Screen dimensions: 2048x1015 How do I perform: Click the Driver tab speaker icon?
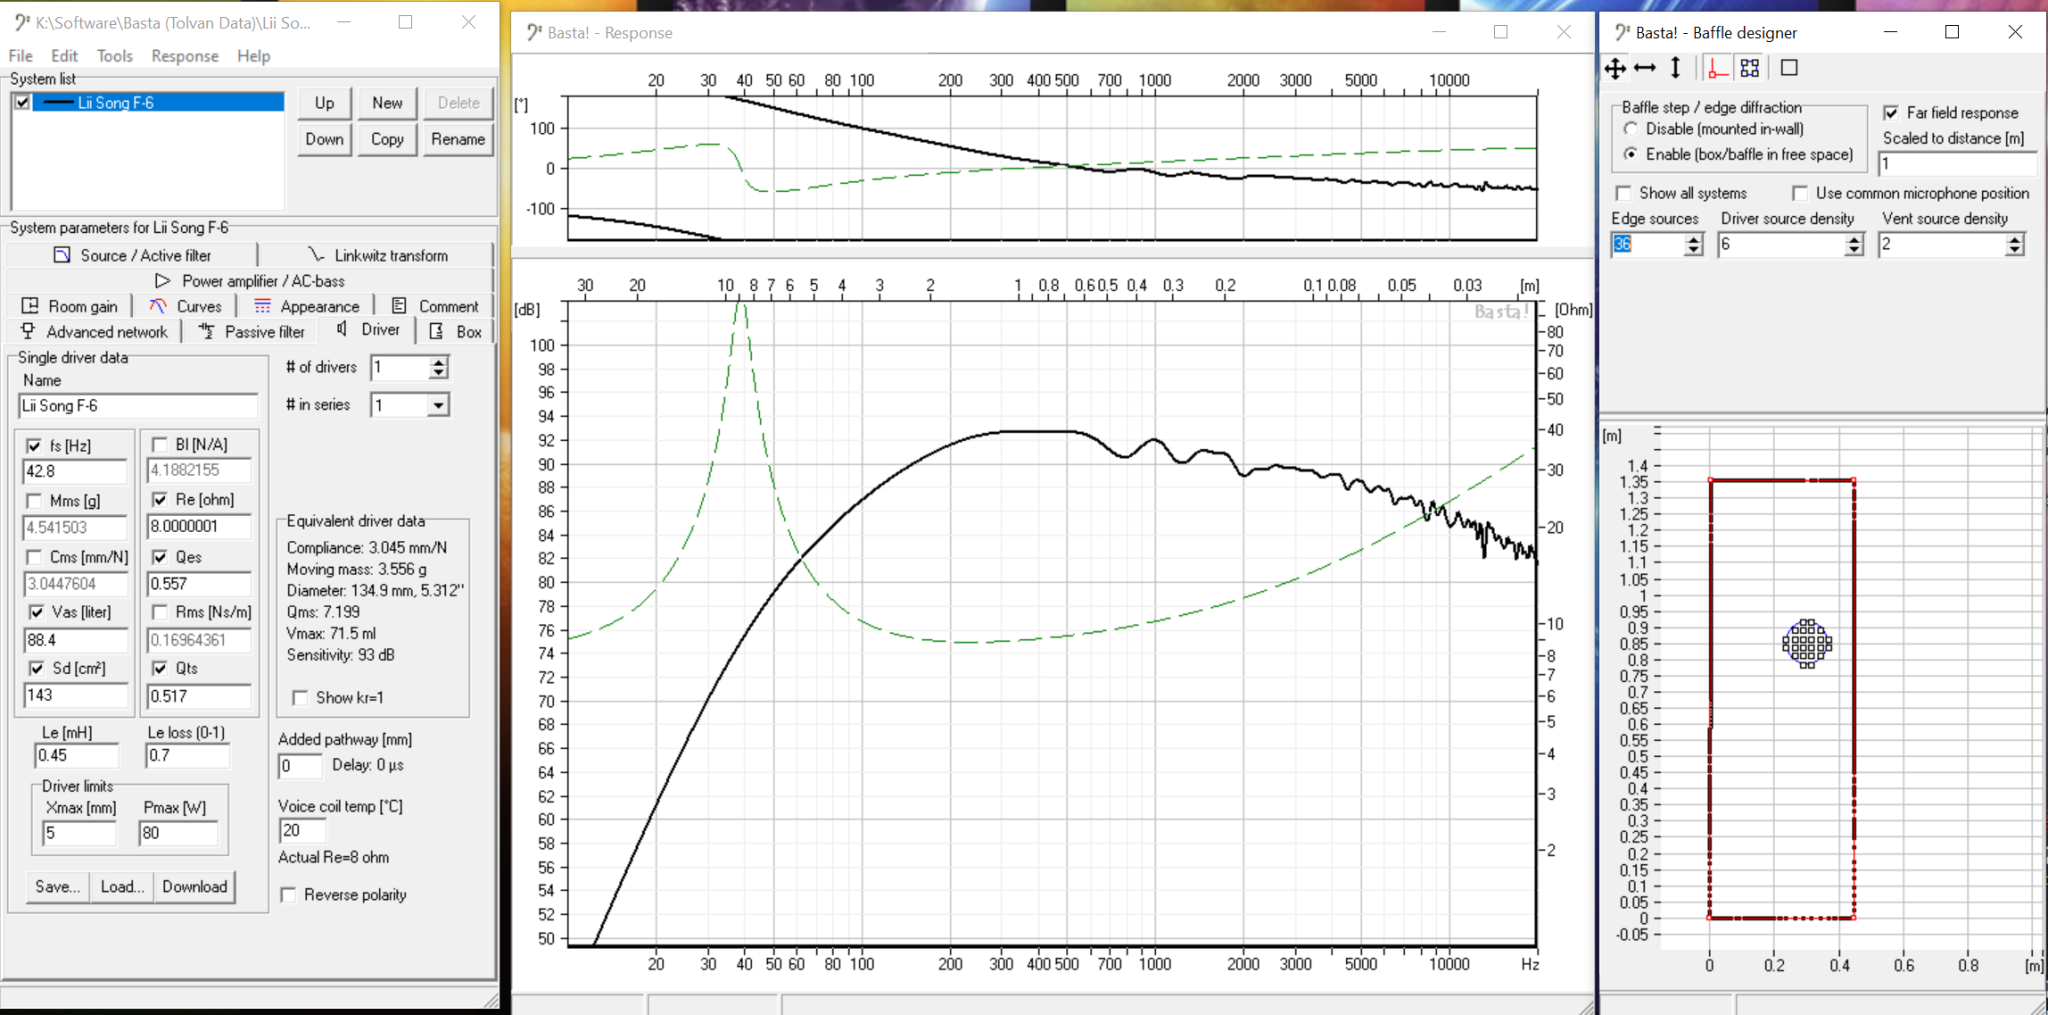click(343, 329)
